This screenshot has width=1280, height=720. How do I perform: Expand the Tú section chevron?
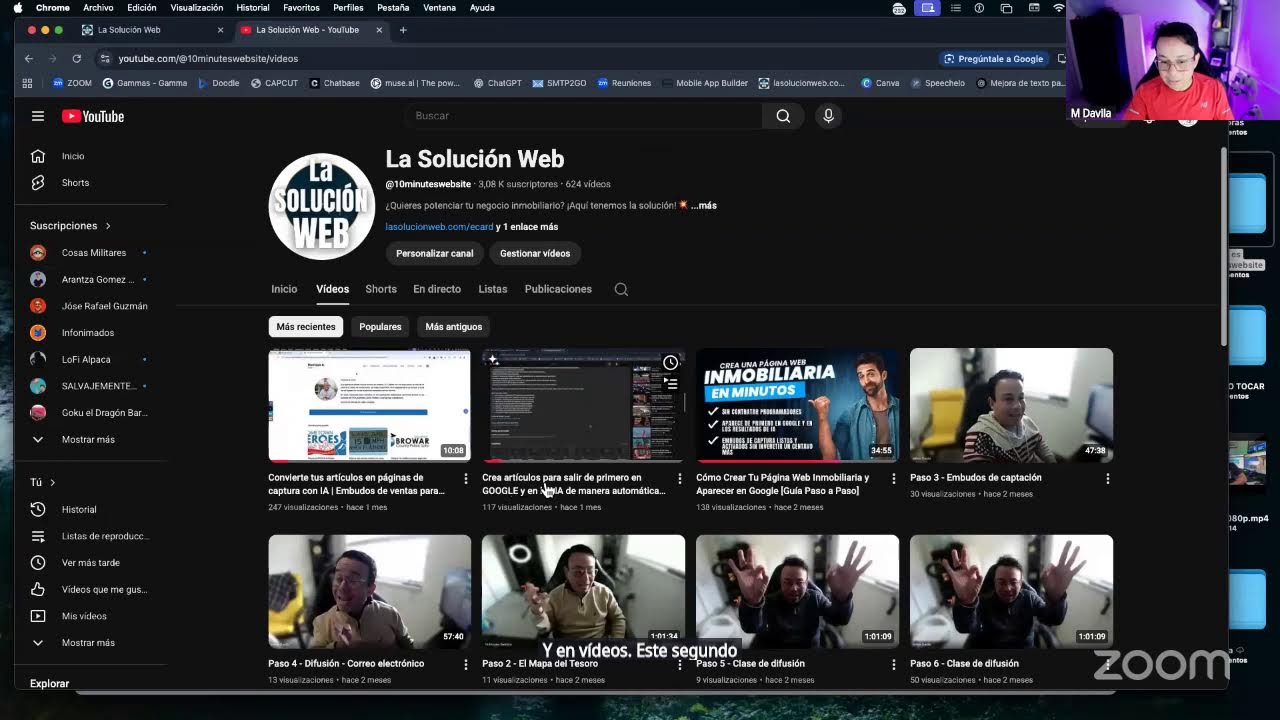[x=53, y=482]
